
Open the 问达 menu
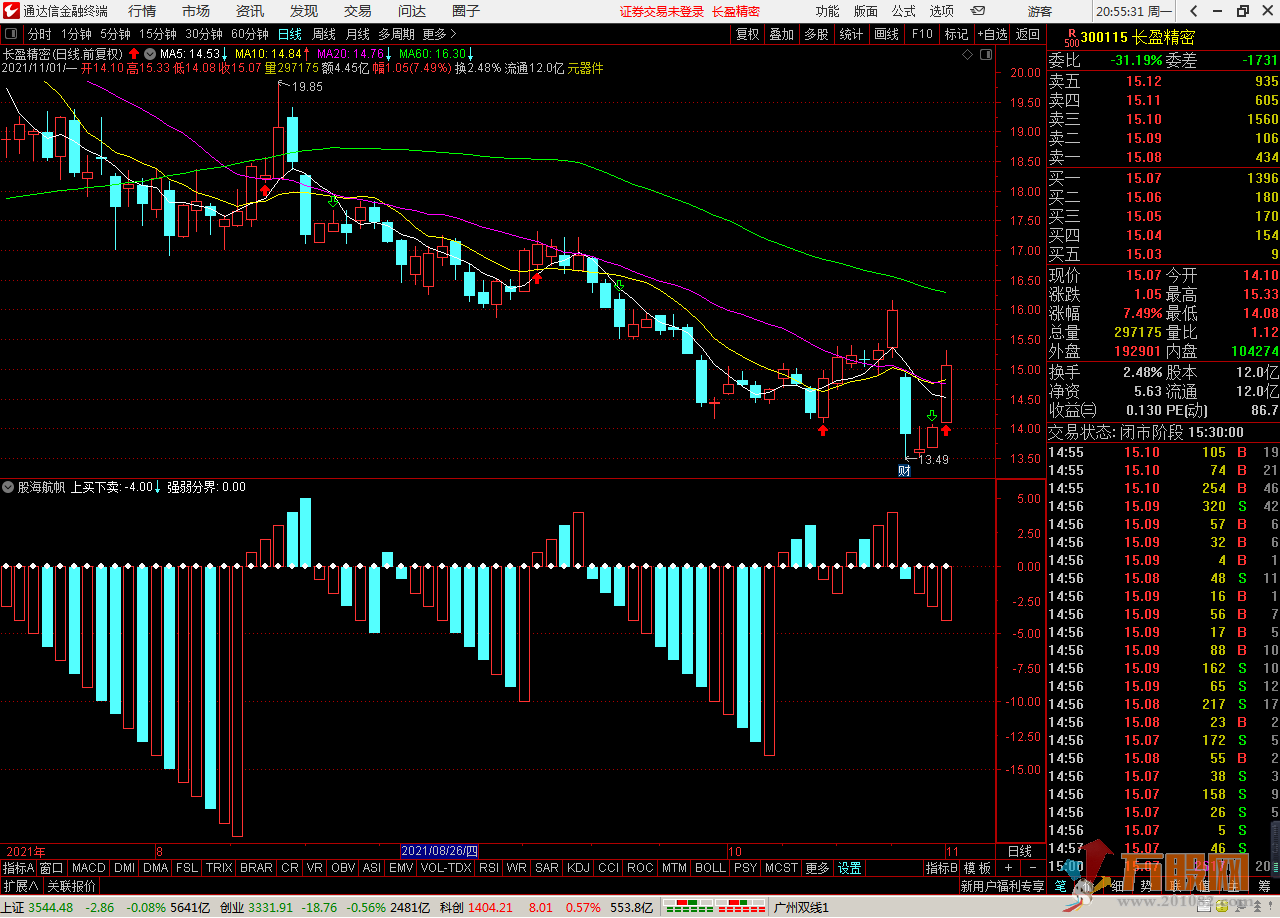click(x=412, y=11)
